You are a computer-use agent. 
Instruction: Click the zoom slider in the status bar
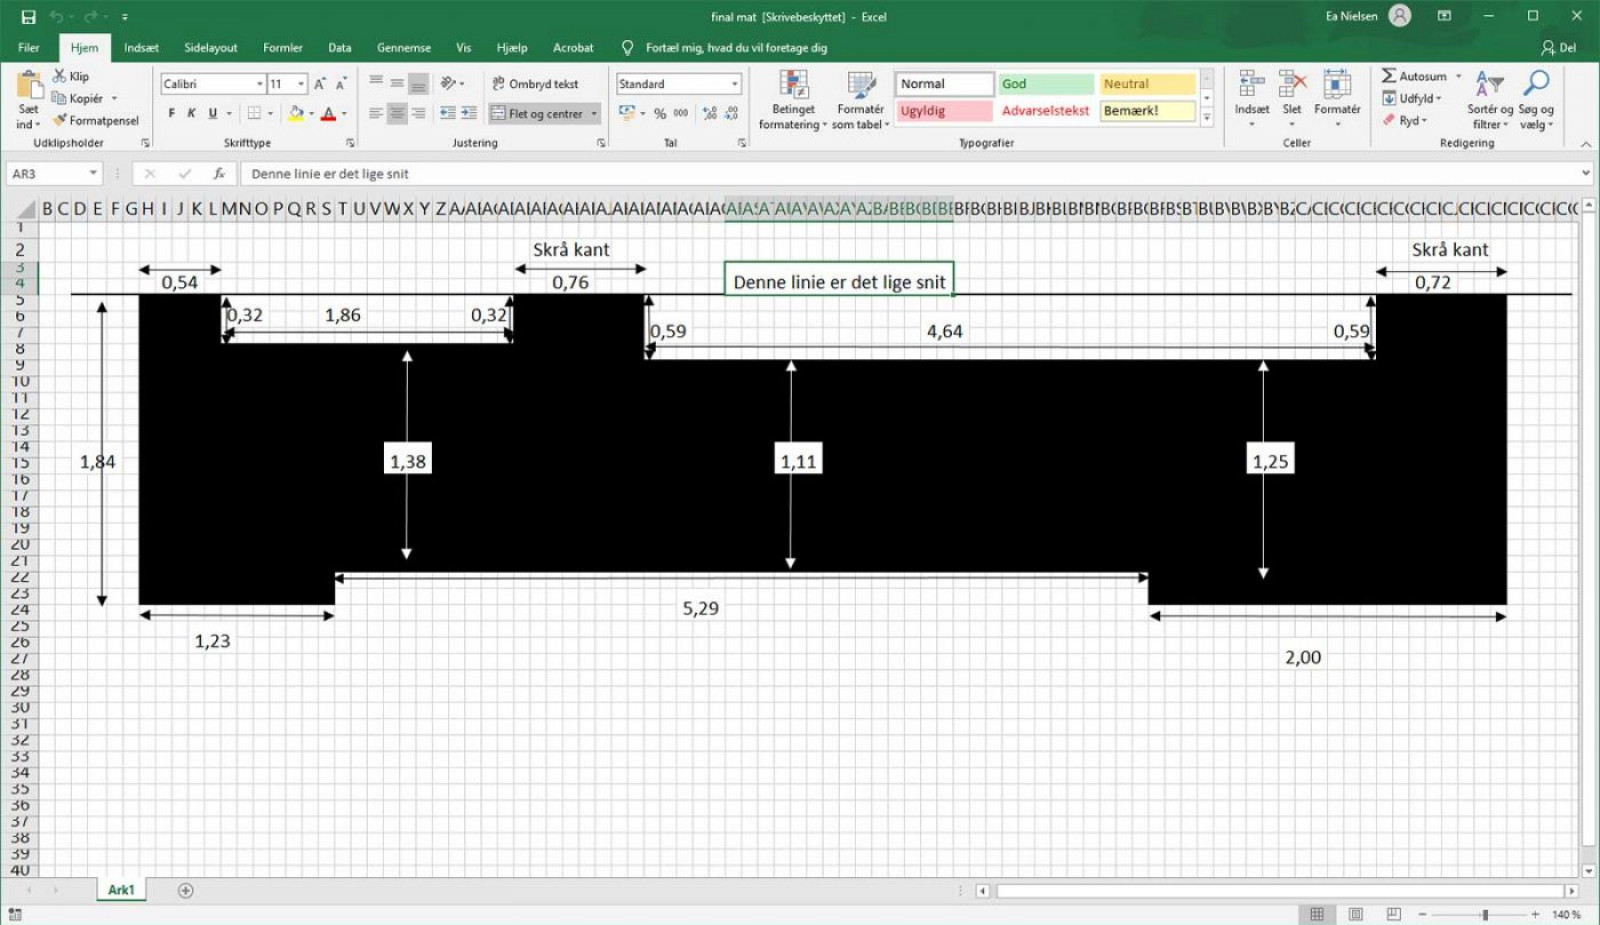[1485, 914]
